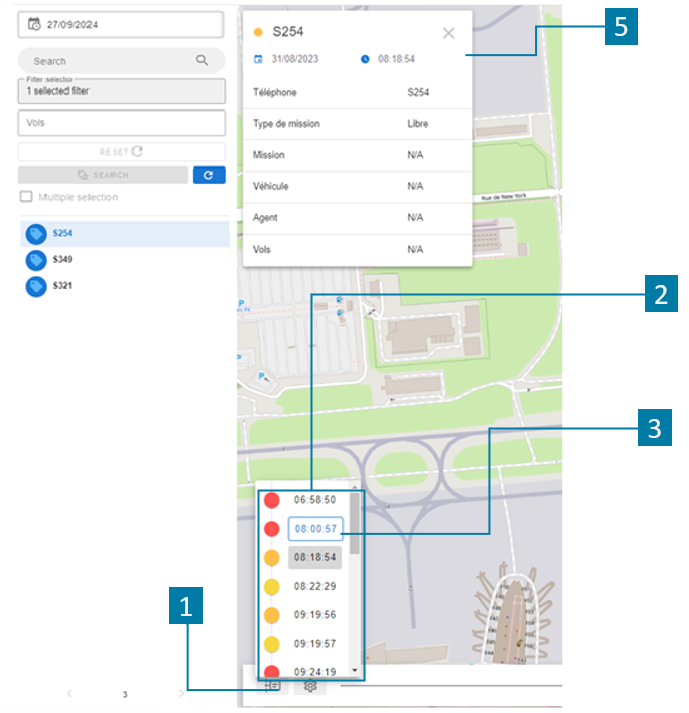This screenshot has height=713, width=689.
Task: Click the RESET button
Action: coord(121,151)
